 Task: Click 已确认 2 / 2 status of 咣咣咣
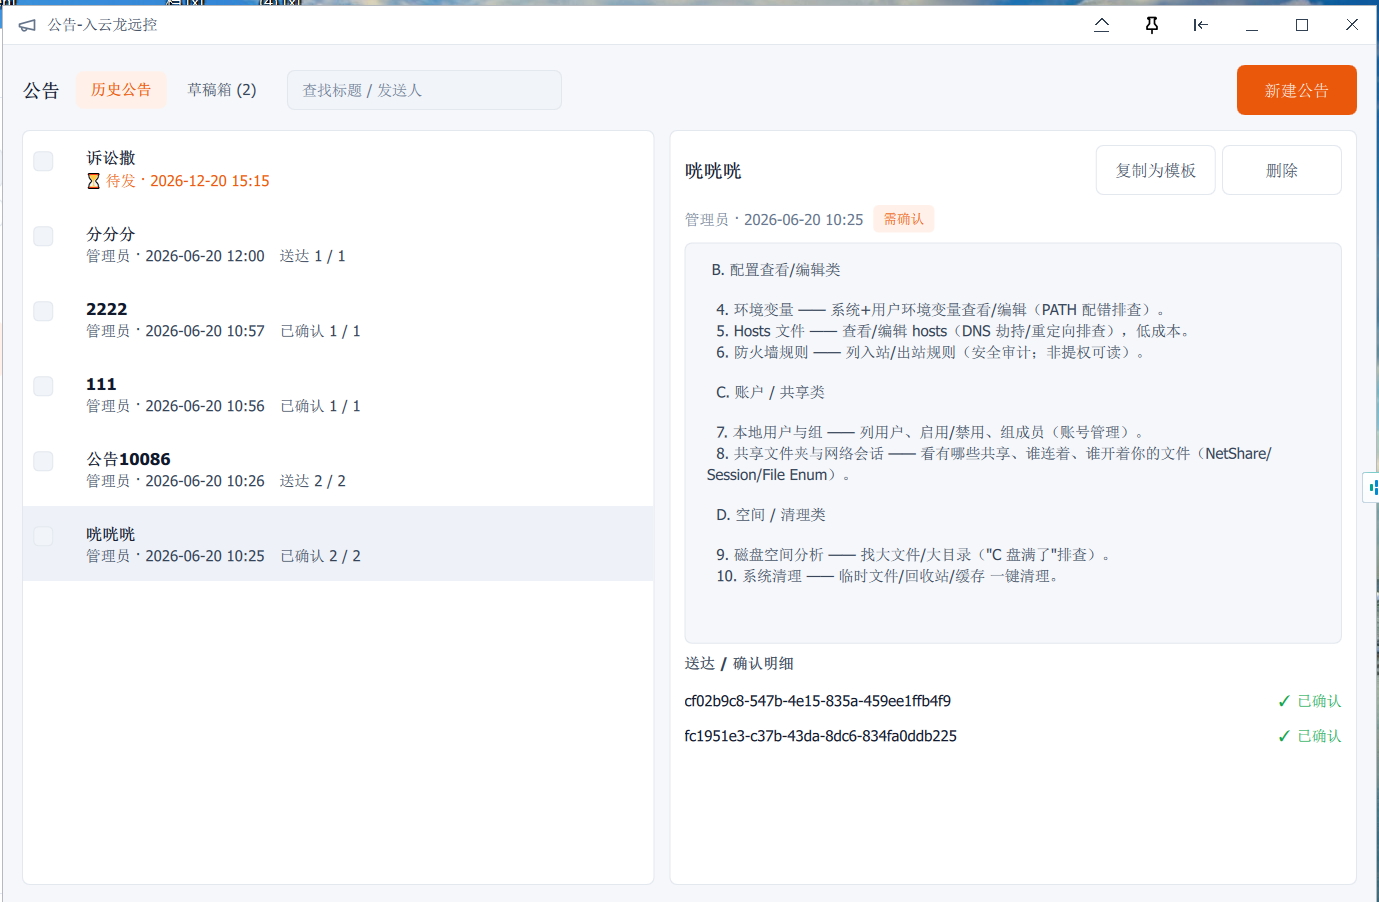click(320, 556)
